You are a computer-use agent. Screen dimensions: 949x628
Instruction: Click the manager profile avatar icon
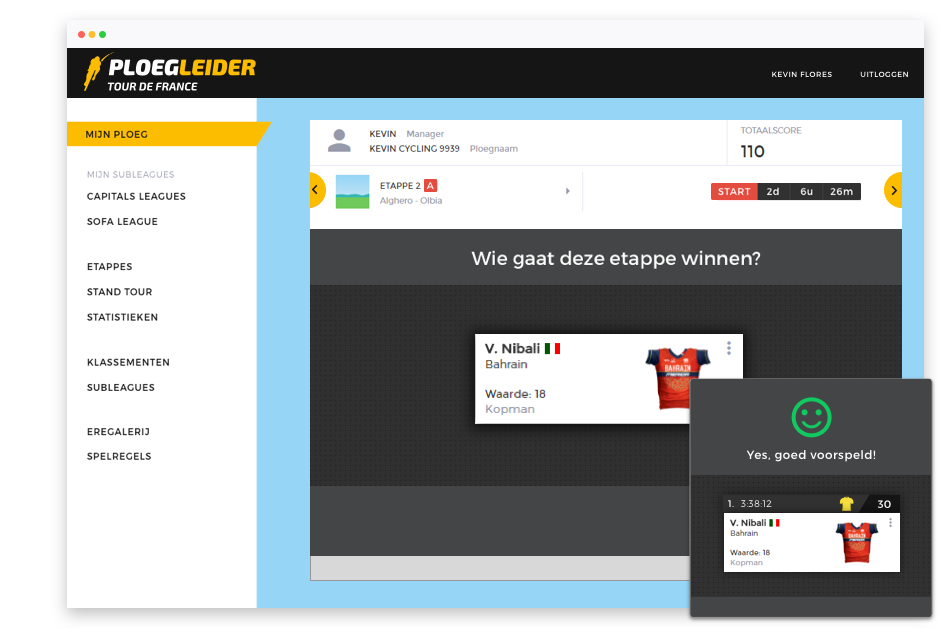tap(339, 141)
